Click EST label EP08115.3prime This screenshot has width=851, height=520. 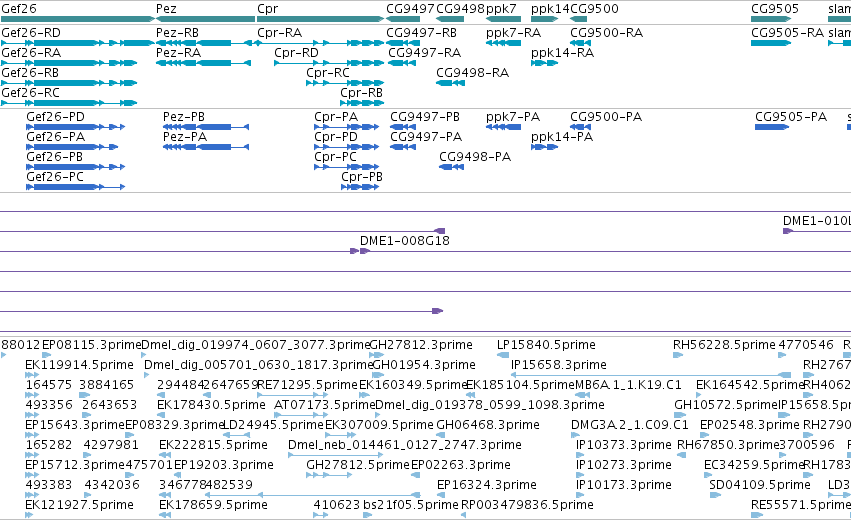pyautogui.click(x=91, y=345)
